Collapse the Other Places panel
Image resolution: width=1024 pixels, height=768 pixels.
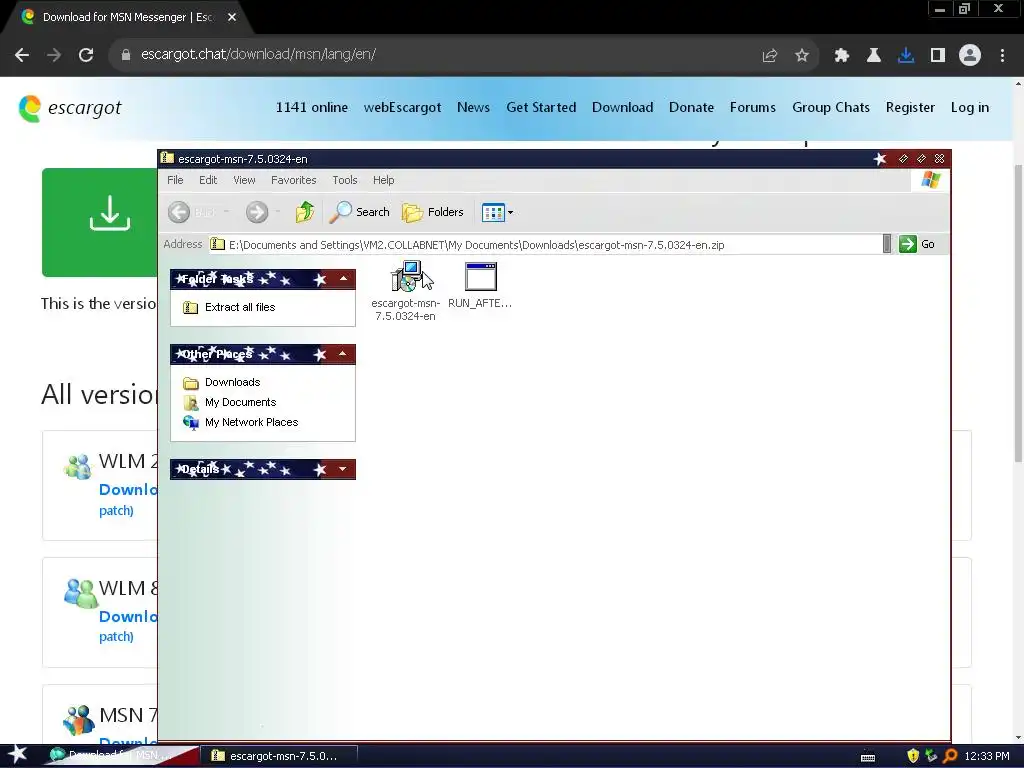pyautogui.click(x=343, y=354)
